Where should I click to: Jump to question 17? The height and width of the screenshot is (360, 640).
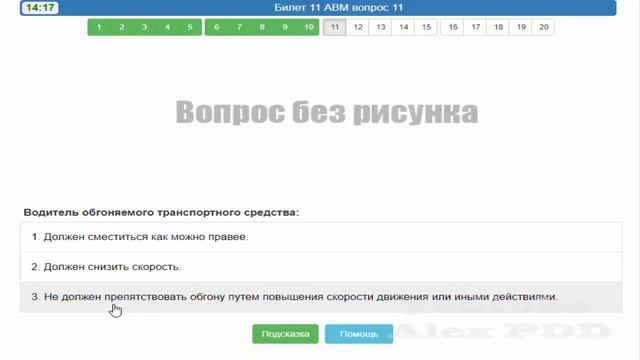476,27
